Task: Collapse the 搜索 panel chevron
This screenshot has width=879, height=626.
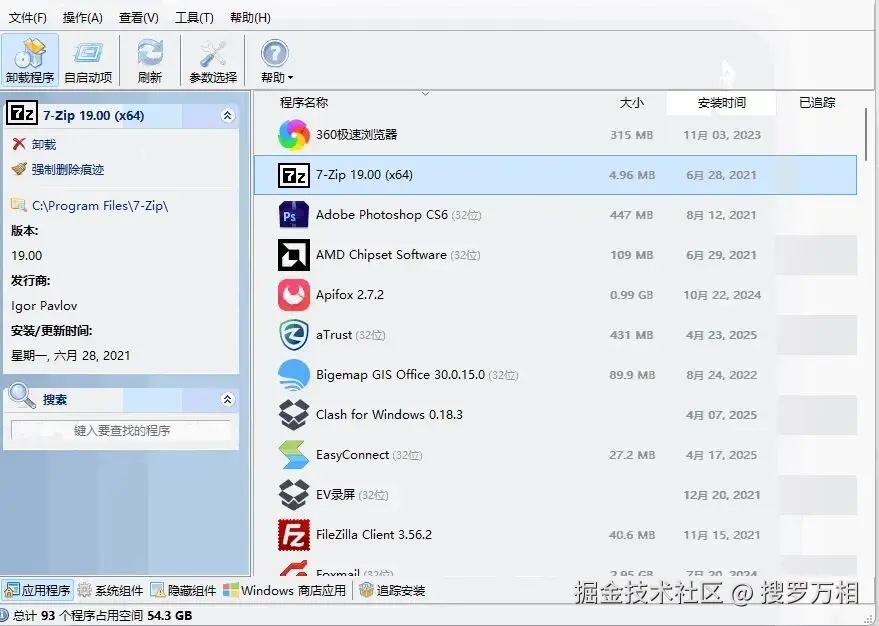Action: [227, 399]
